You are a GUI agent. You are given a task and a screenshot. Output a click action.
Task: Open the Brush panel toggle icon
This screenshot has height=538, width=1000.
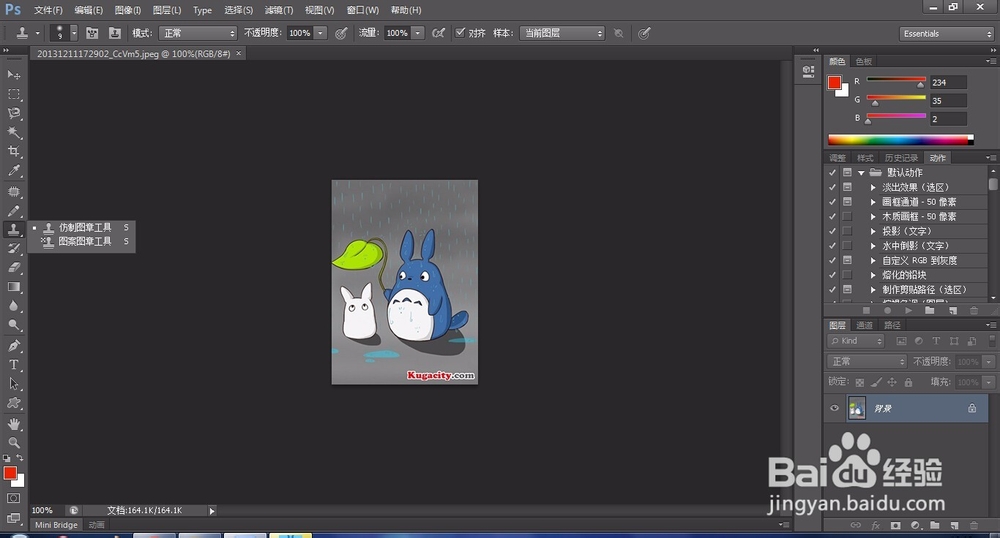pyautogui.click(x=92, y=33)
